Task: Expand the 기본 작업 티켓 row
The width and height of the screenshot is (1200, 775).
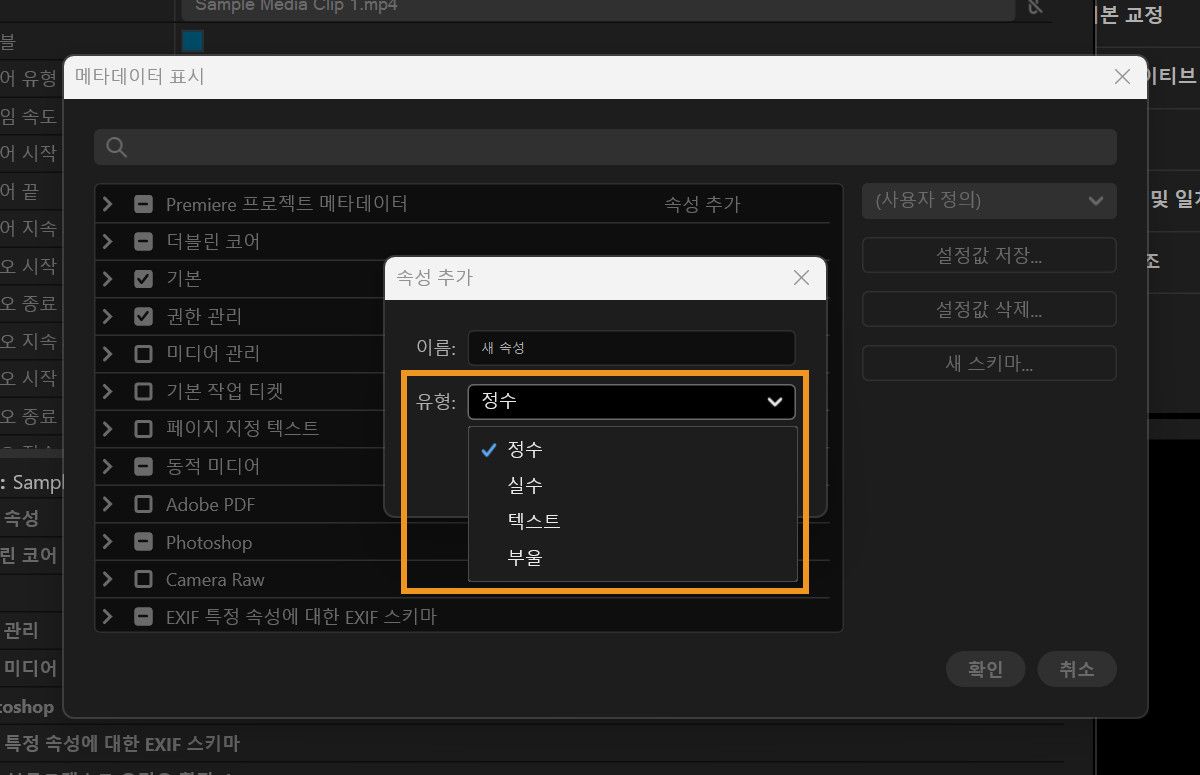Action: pos(108,391)
